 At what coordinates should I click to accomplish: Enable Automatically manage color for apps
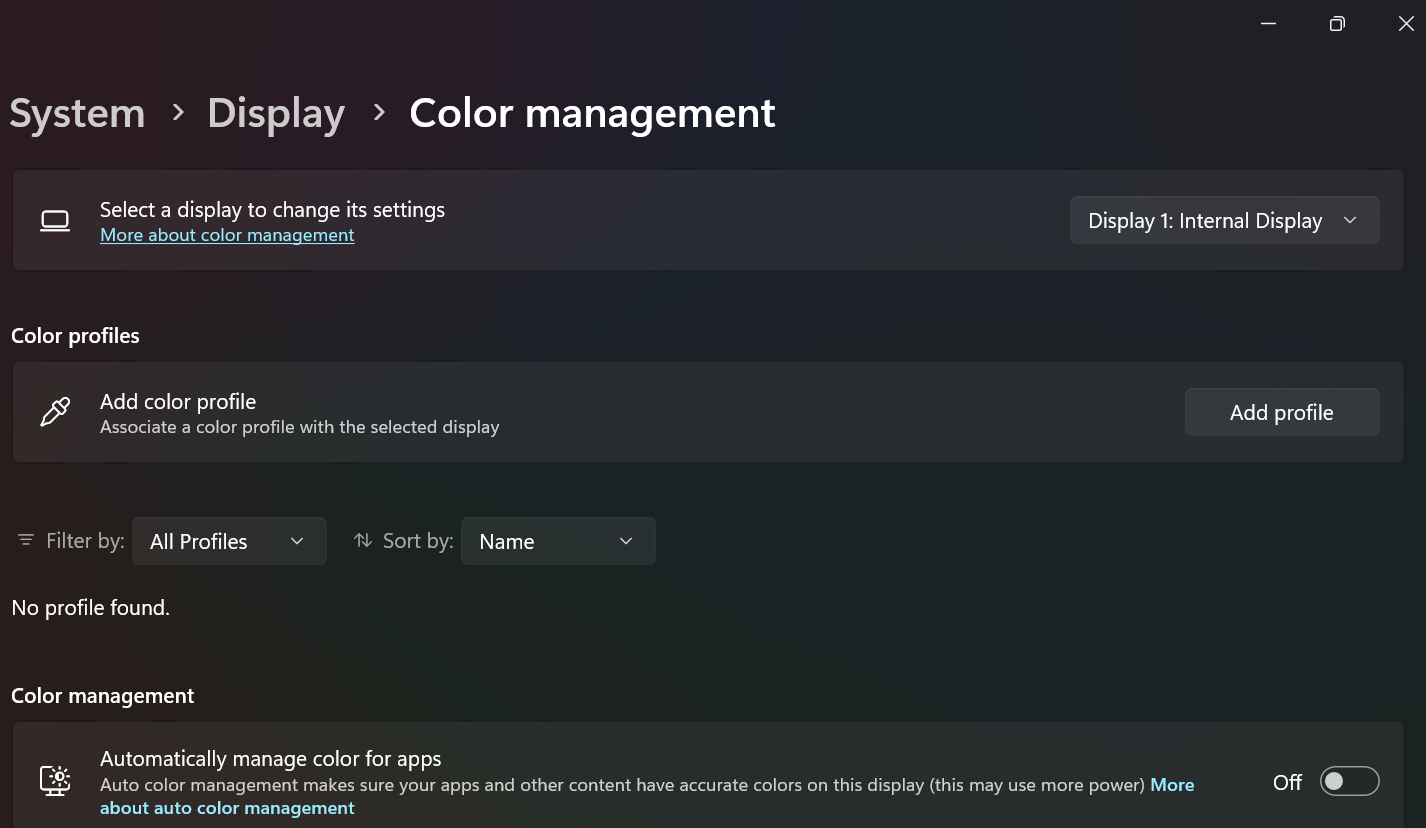point(1349,782)
